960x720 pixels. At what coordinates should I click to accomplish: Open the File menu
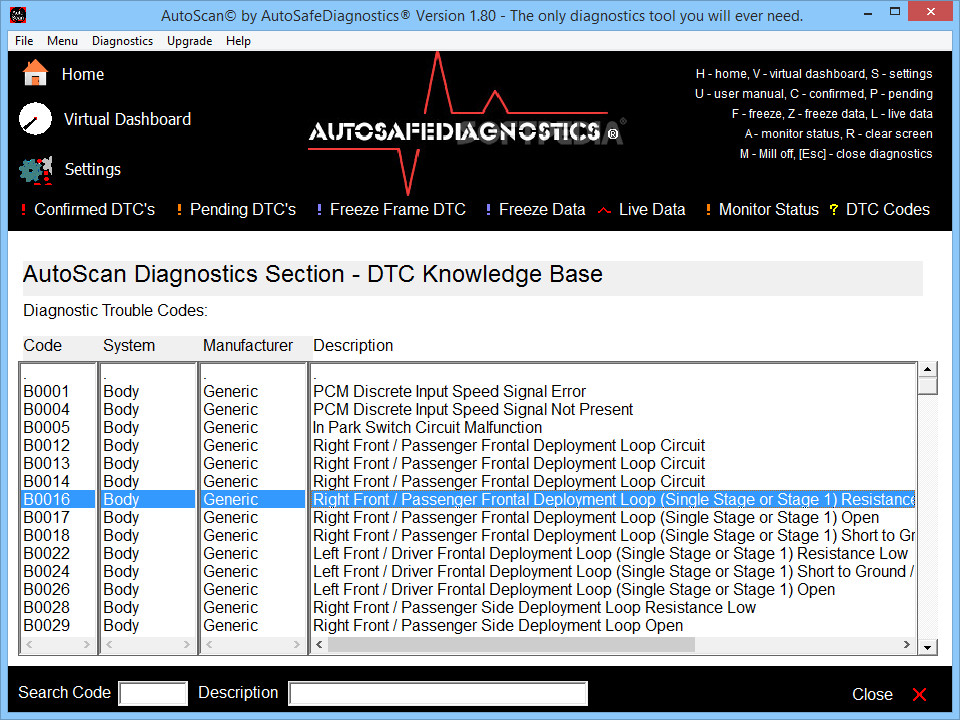click(x=23, y=41)
